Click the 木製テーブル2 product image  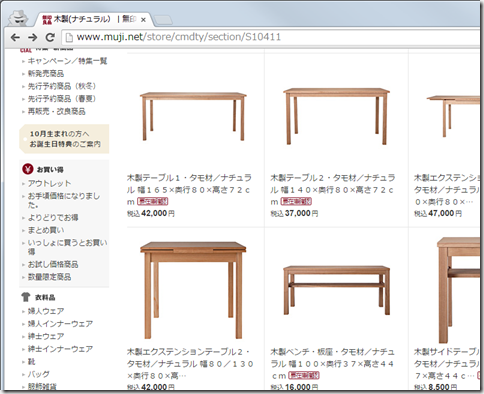coord(336,116)
